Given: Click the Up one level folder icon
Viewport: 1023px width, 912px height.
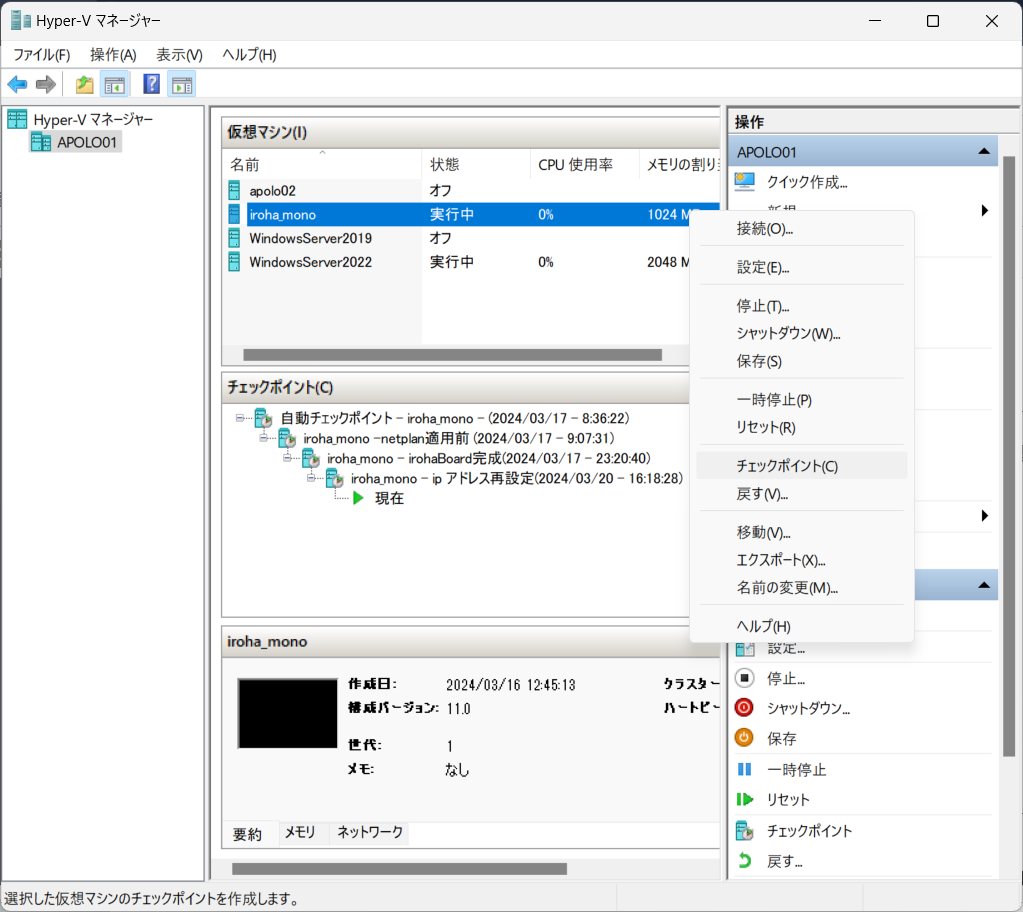Looking at the screenshot, I should [84, 84].
